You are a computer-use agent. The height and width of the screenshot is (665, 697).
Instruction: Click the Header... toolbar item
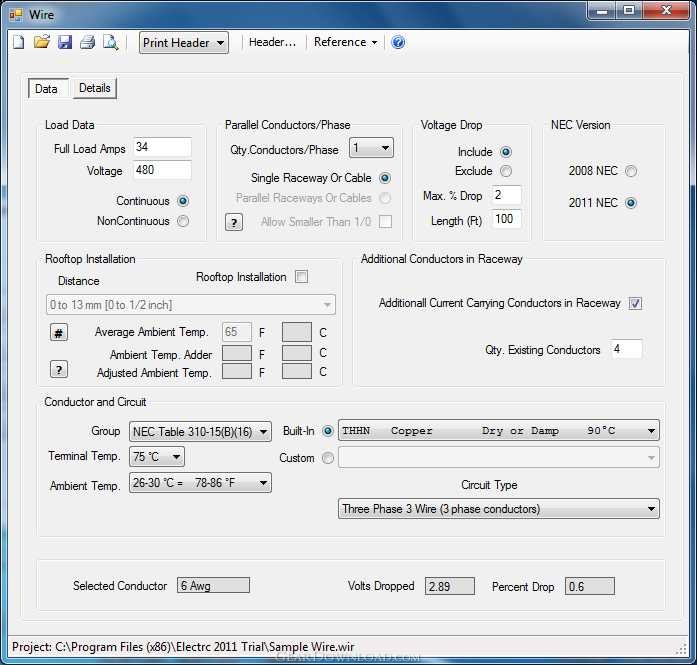(x=272, y=42)
